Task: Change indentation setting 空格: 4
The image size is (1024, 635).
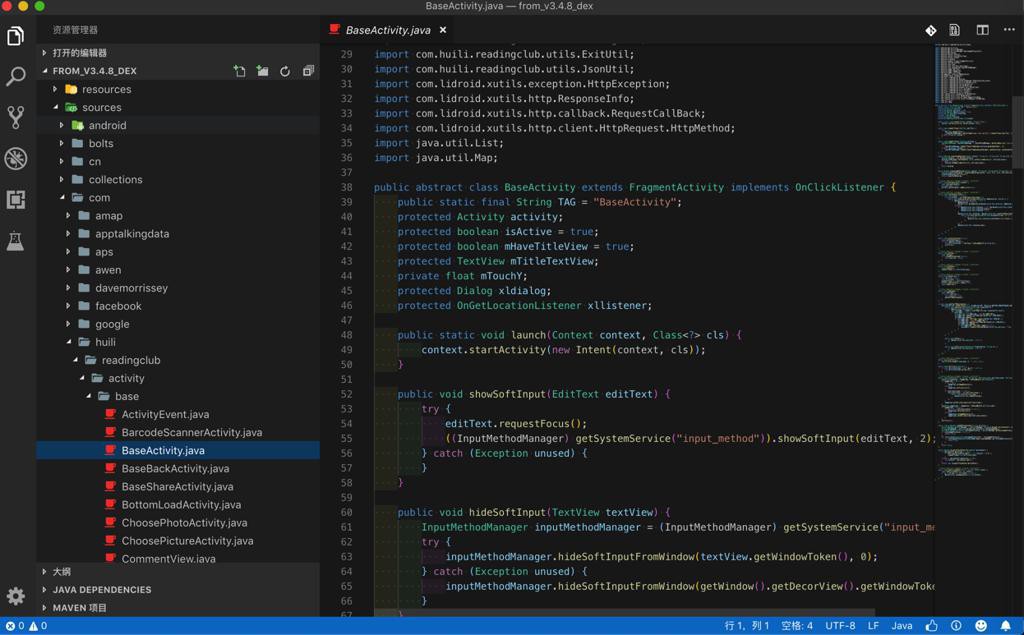Action: 797,626
